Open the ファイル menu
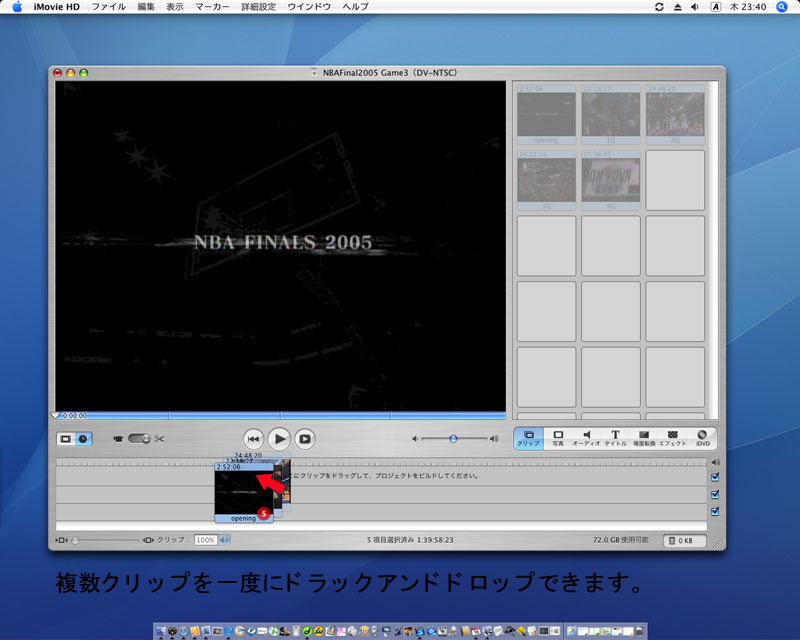The image size is (800, 640). (108, 7)
